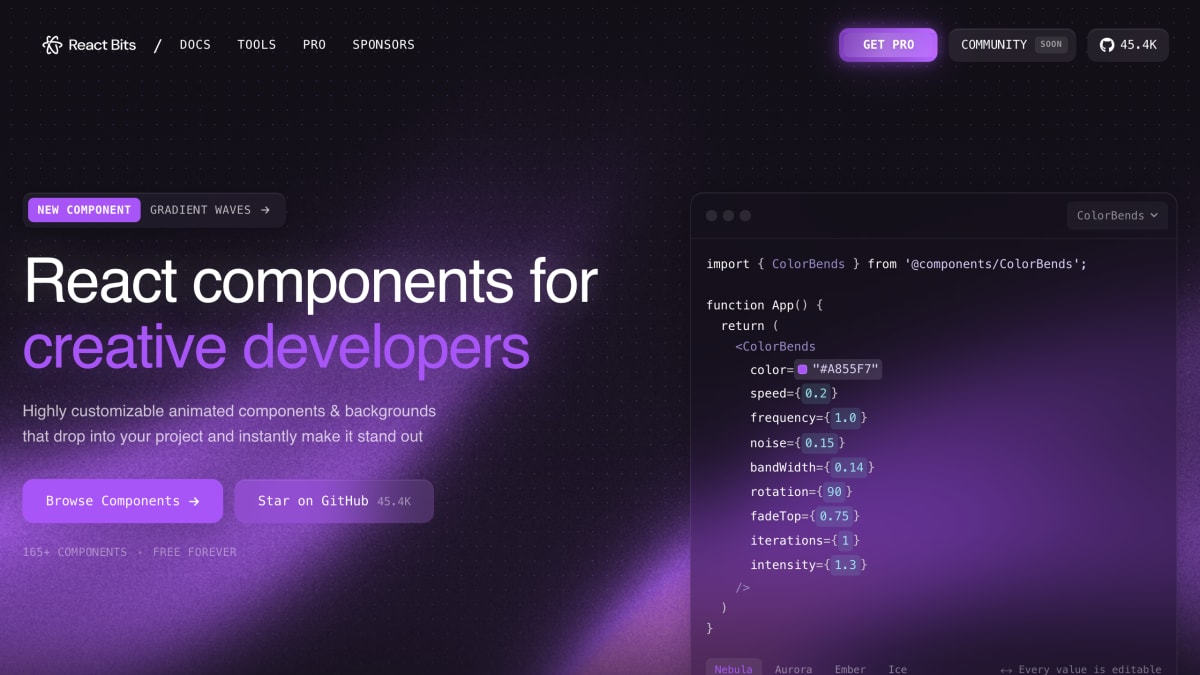Switch to the Ice preset tab
1200x675 pixels.
897,668
